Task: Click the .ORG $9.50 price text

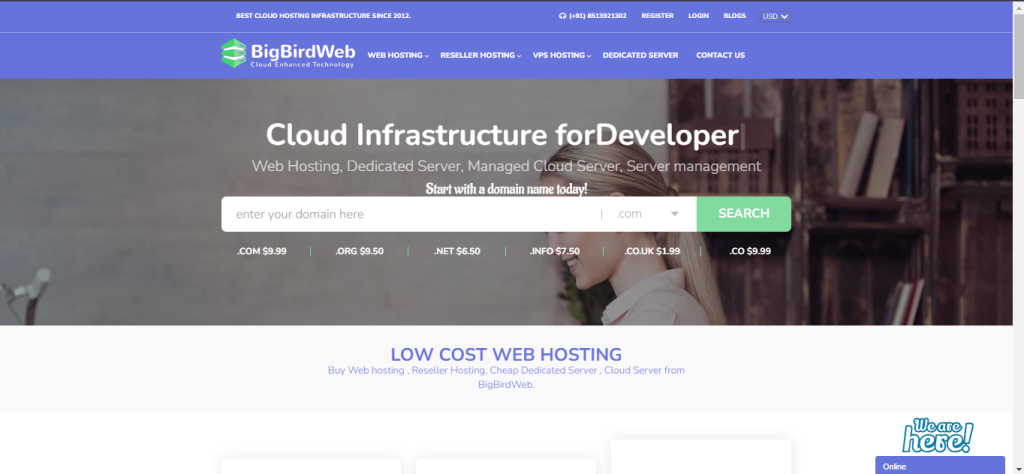Action: click(x=359, y=251)
